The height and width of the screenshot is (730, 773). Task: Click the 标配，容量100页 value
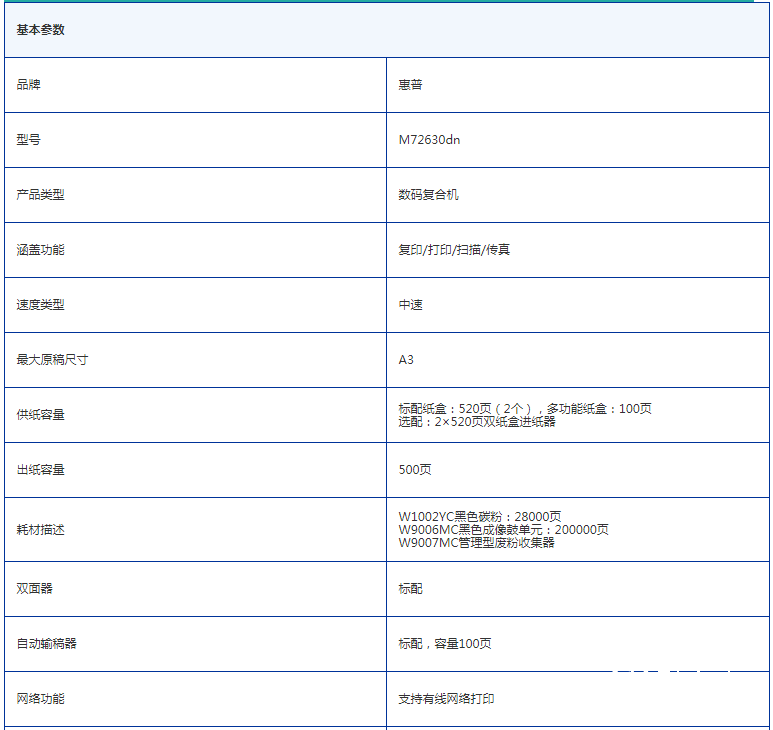pos(444,644)
